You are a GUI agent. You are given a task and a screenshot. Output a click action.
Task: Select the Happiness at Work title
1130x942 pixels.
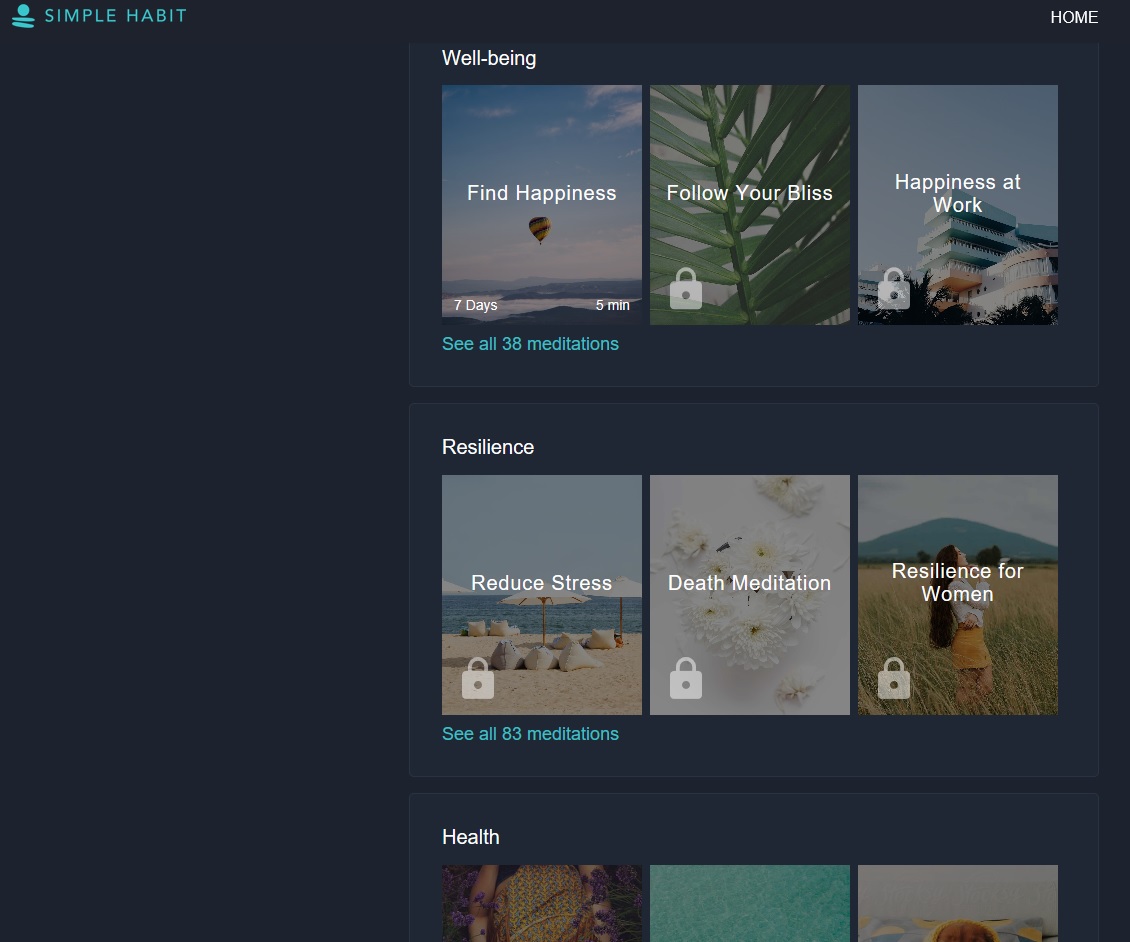click(x=957, y=193)
